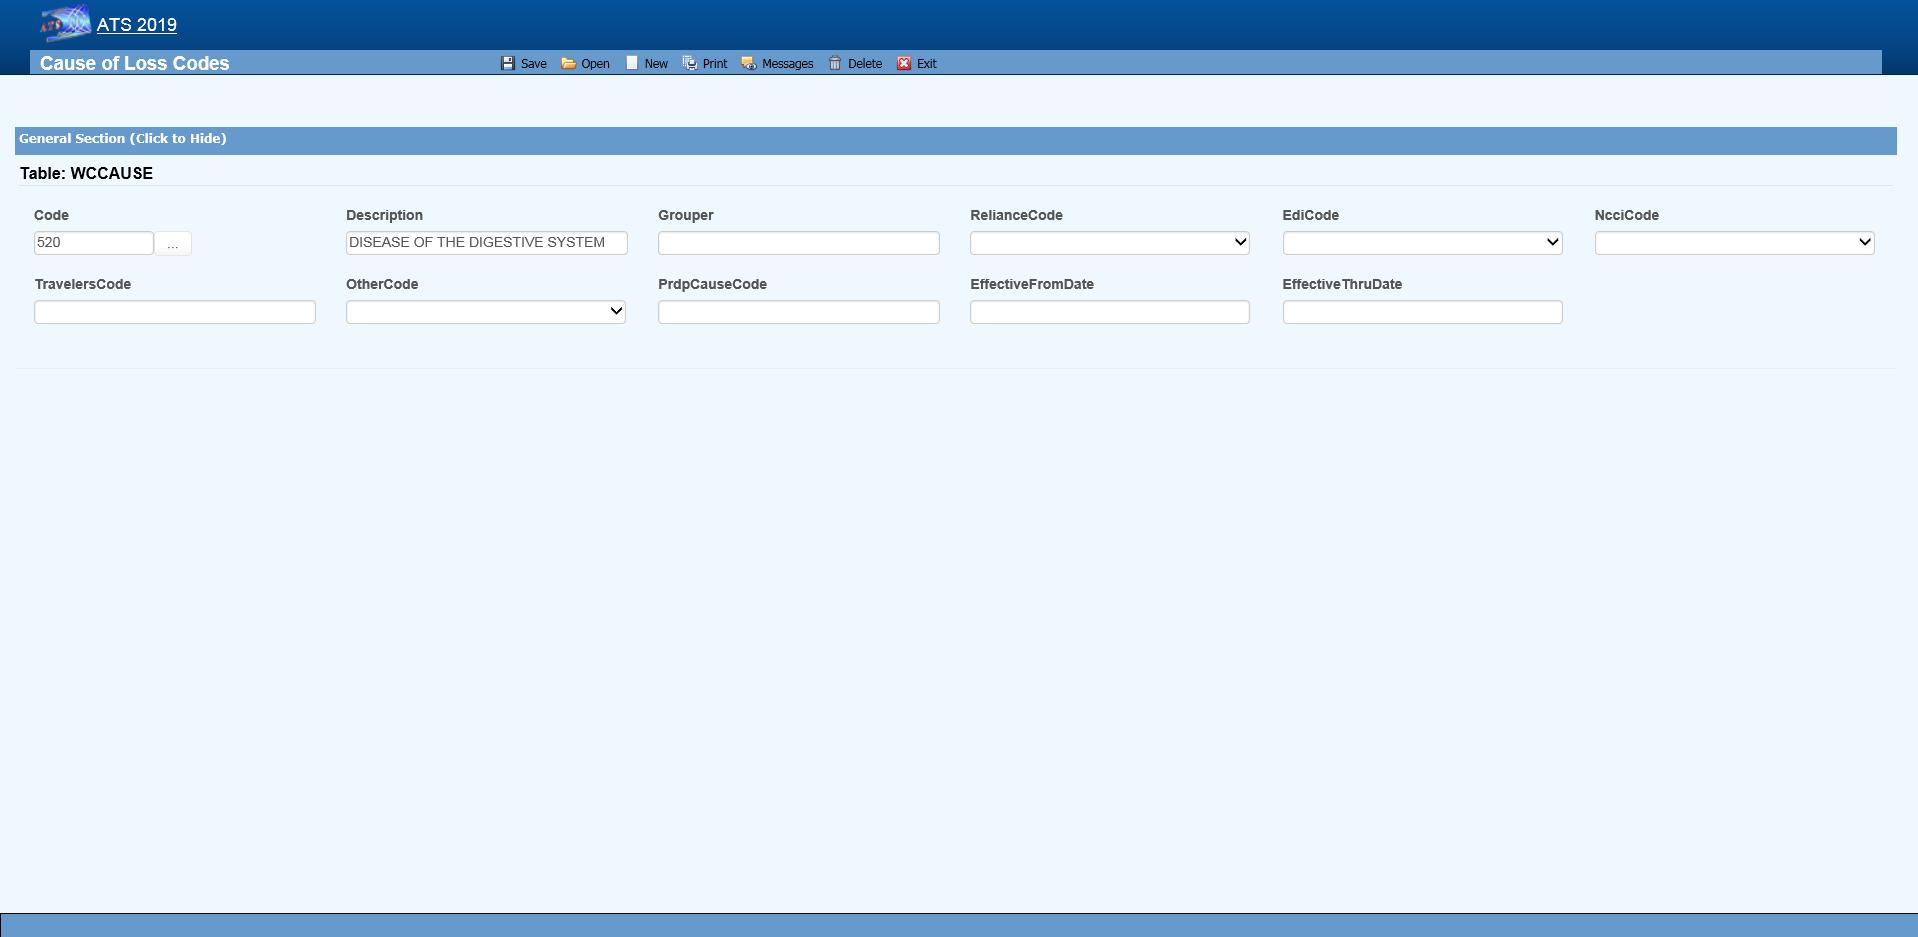Click the Description text field
This screenshot has height=937, width=1918.
[x=486, y=243]
